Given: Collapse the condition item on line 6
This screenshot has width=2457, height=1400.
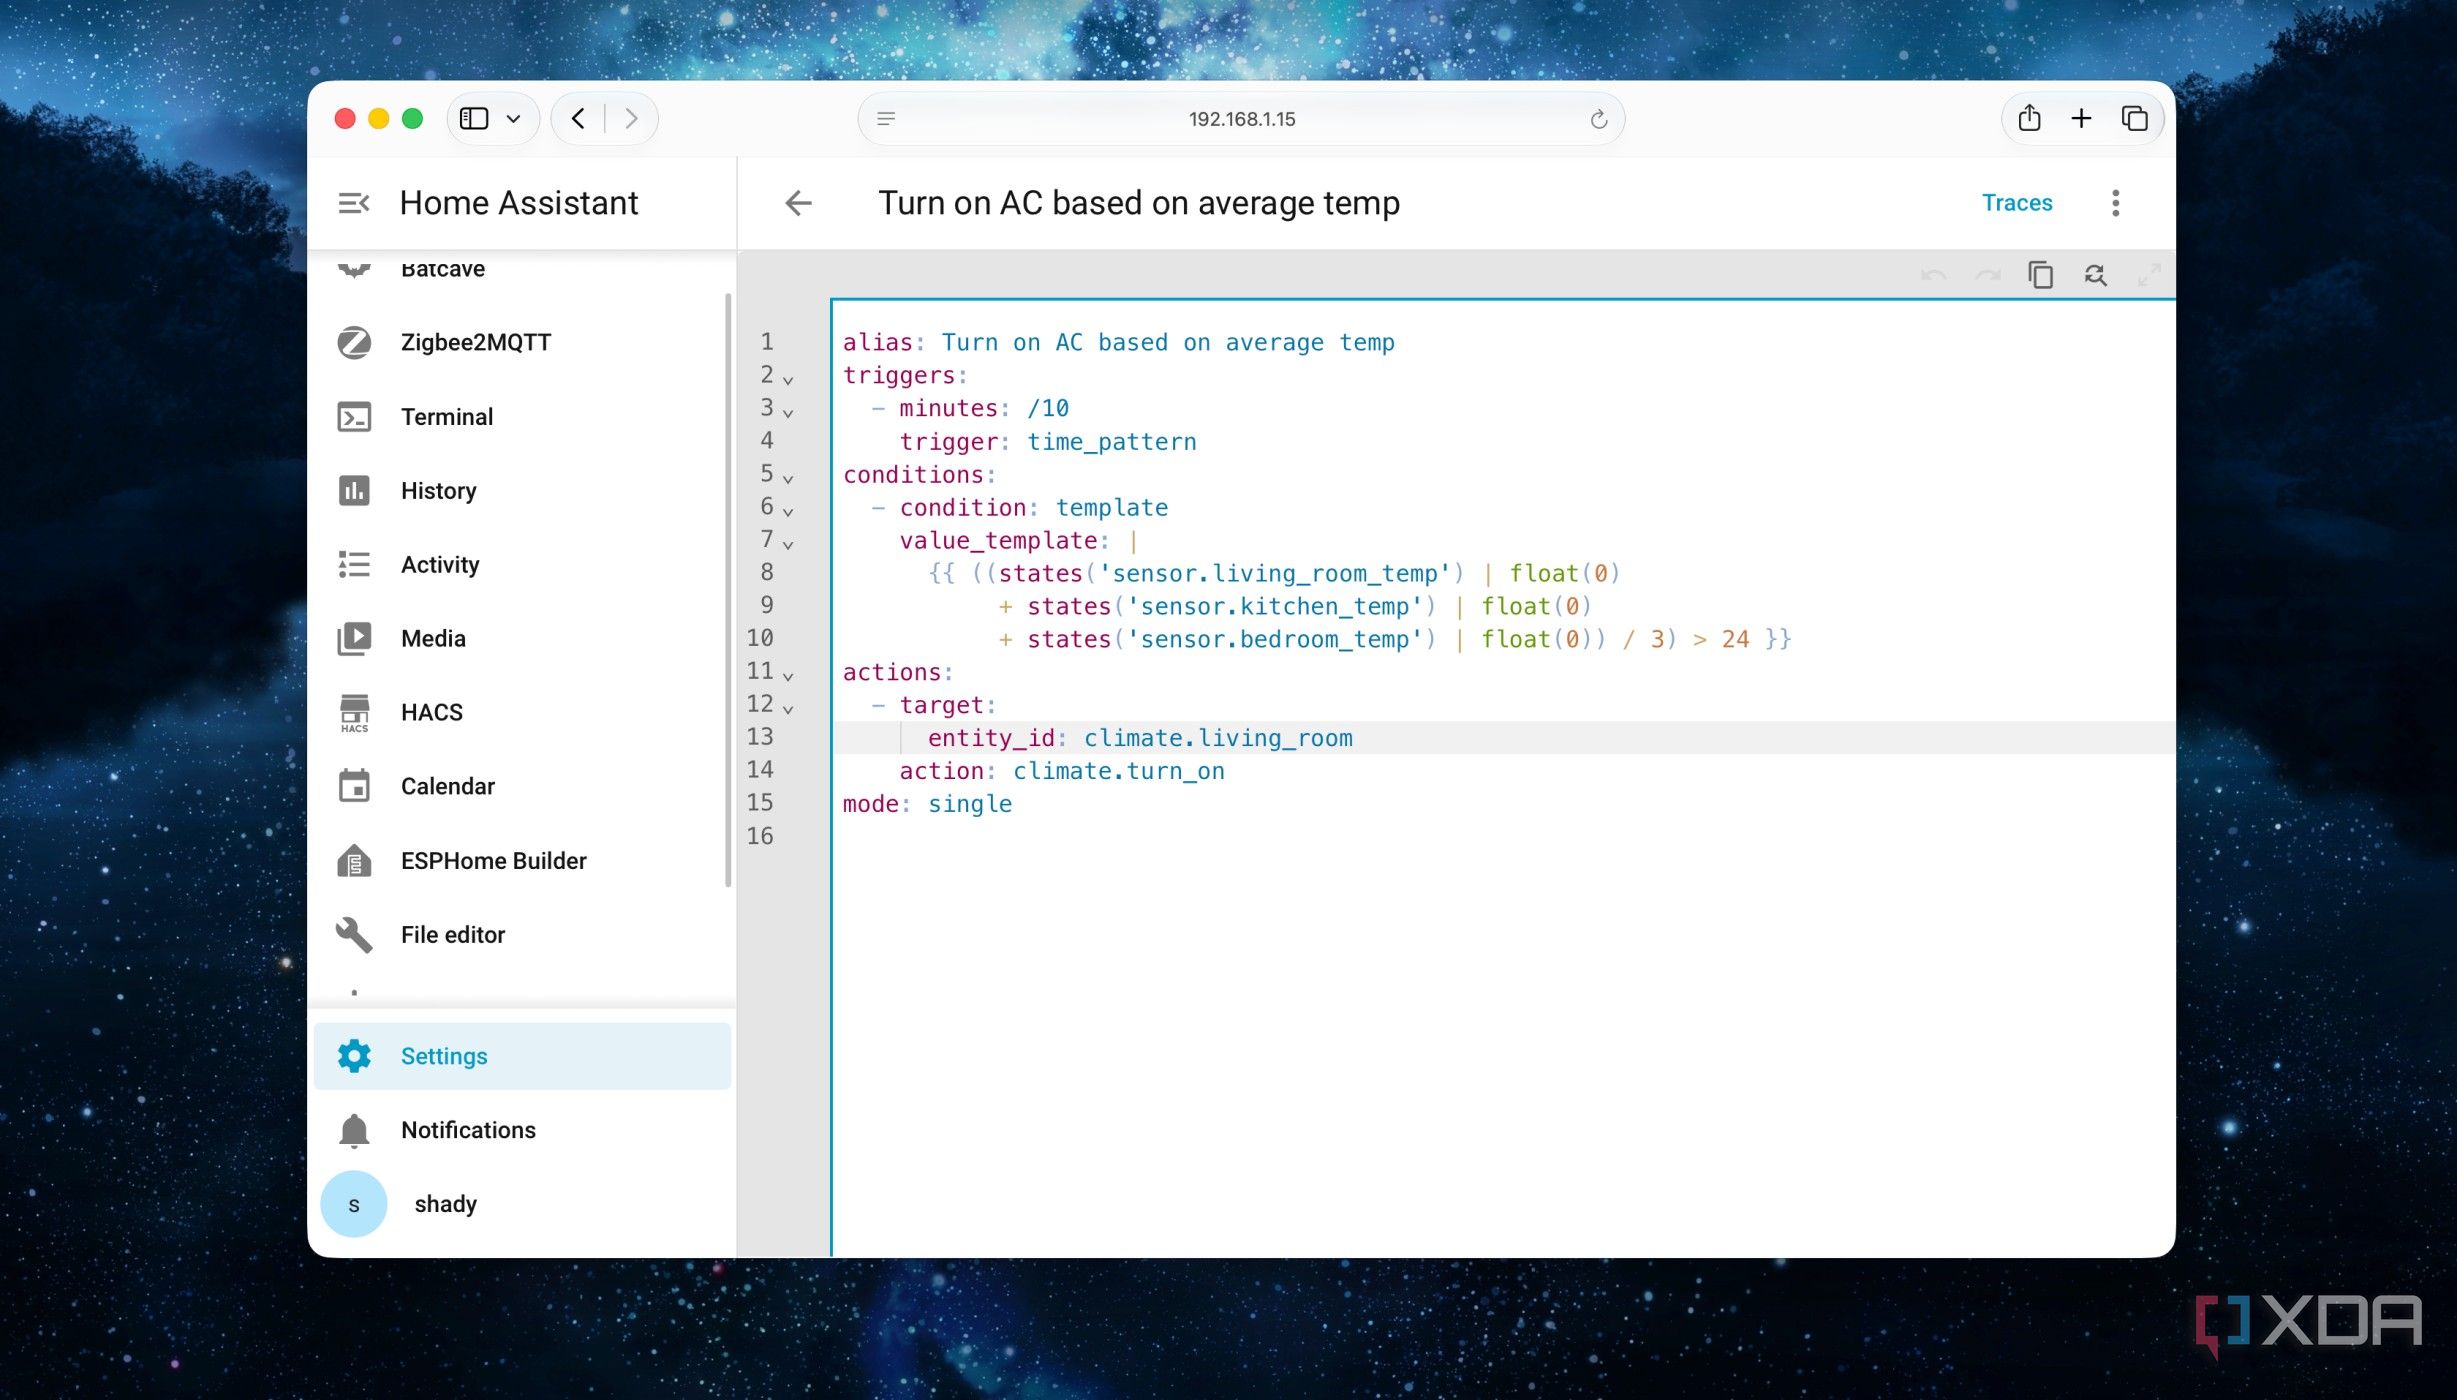Looking at the screenshot, I should 788,511.
